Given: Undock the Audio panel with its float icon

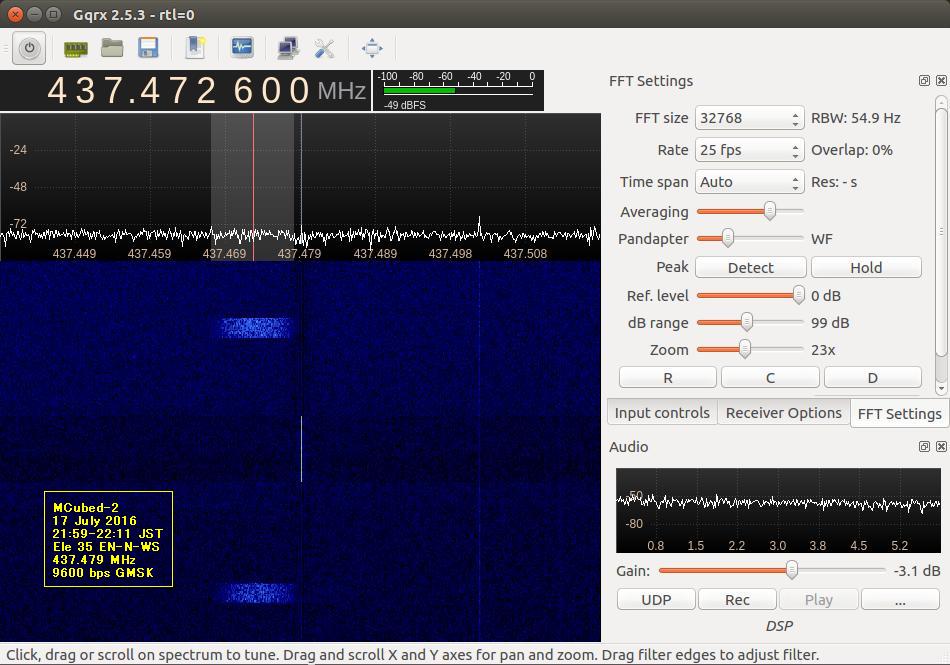Looking at the screenshot, I should point(924,446).
